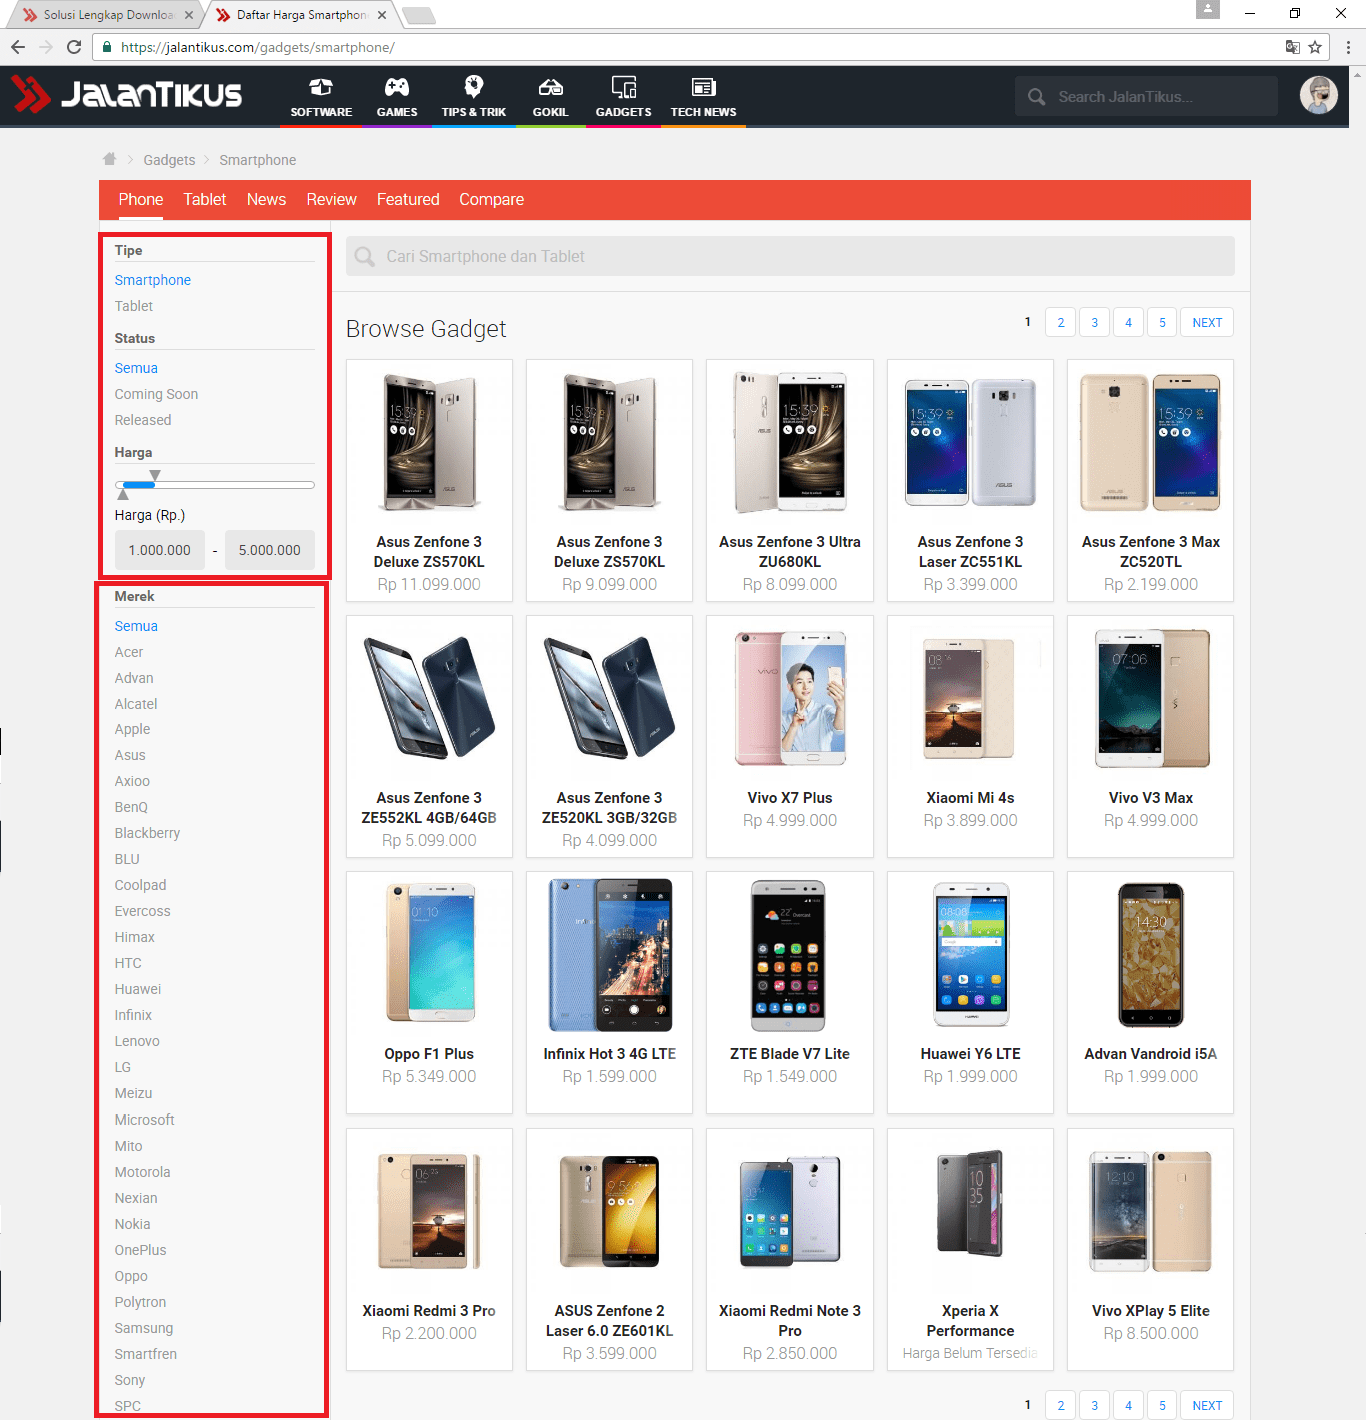Click Cari Smartphone dan Tablet search box
Image resolution: width=1366 pixels, height=1420 pixels.
click(790, 256)
